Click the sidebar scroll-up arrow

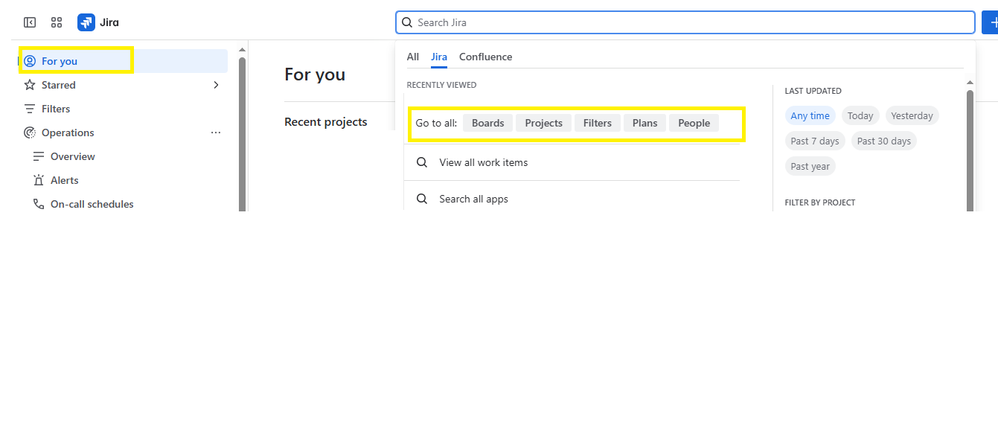coord(242,50)
